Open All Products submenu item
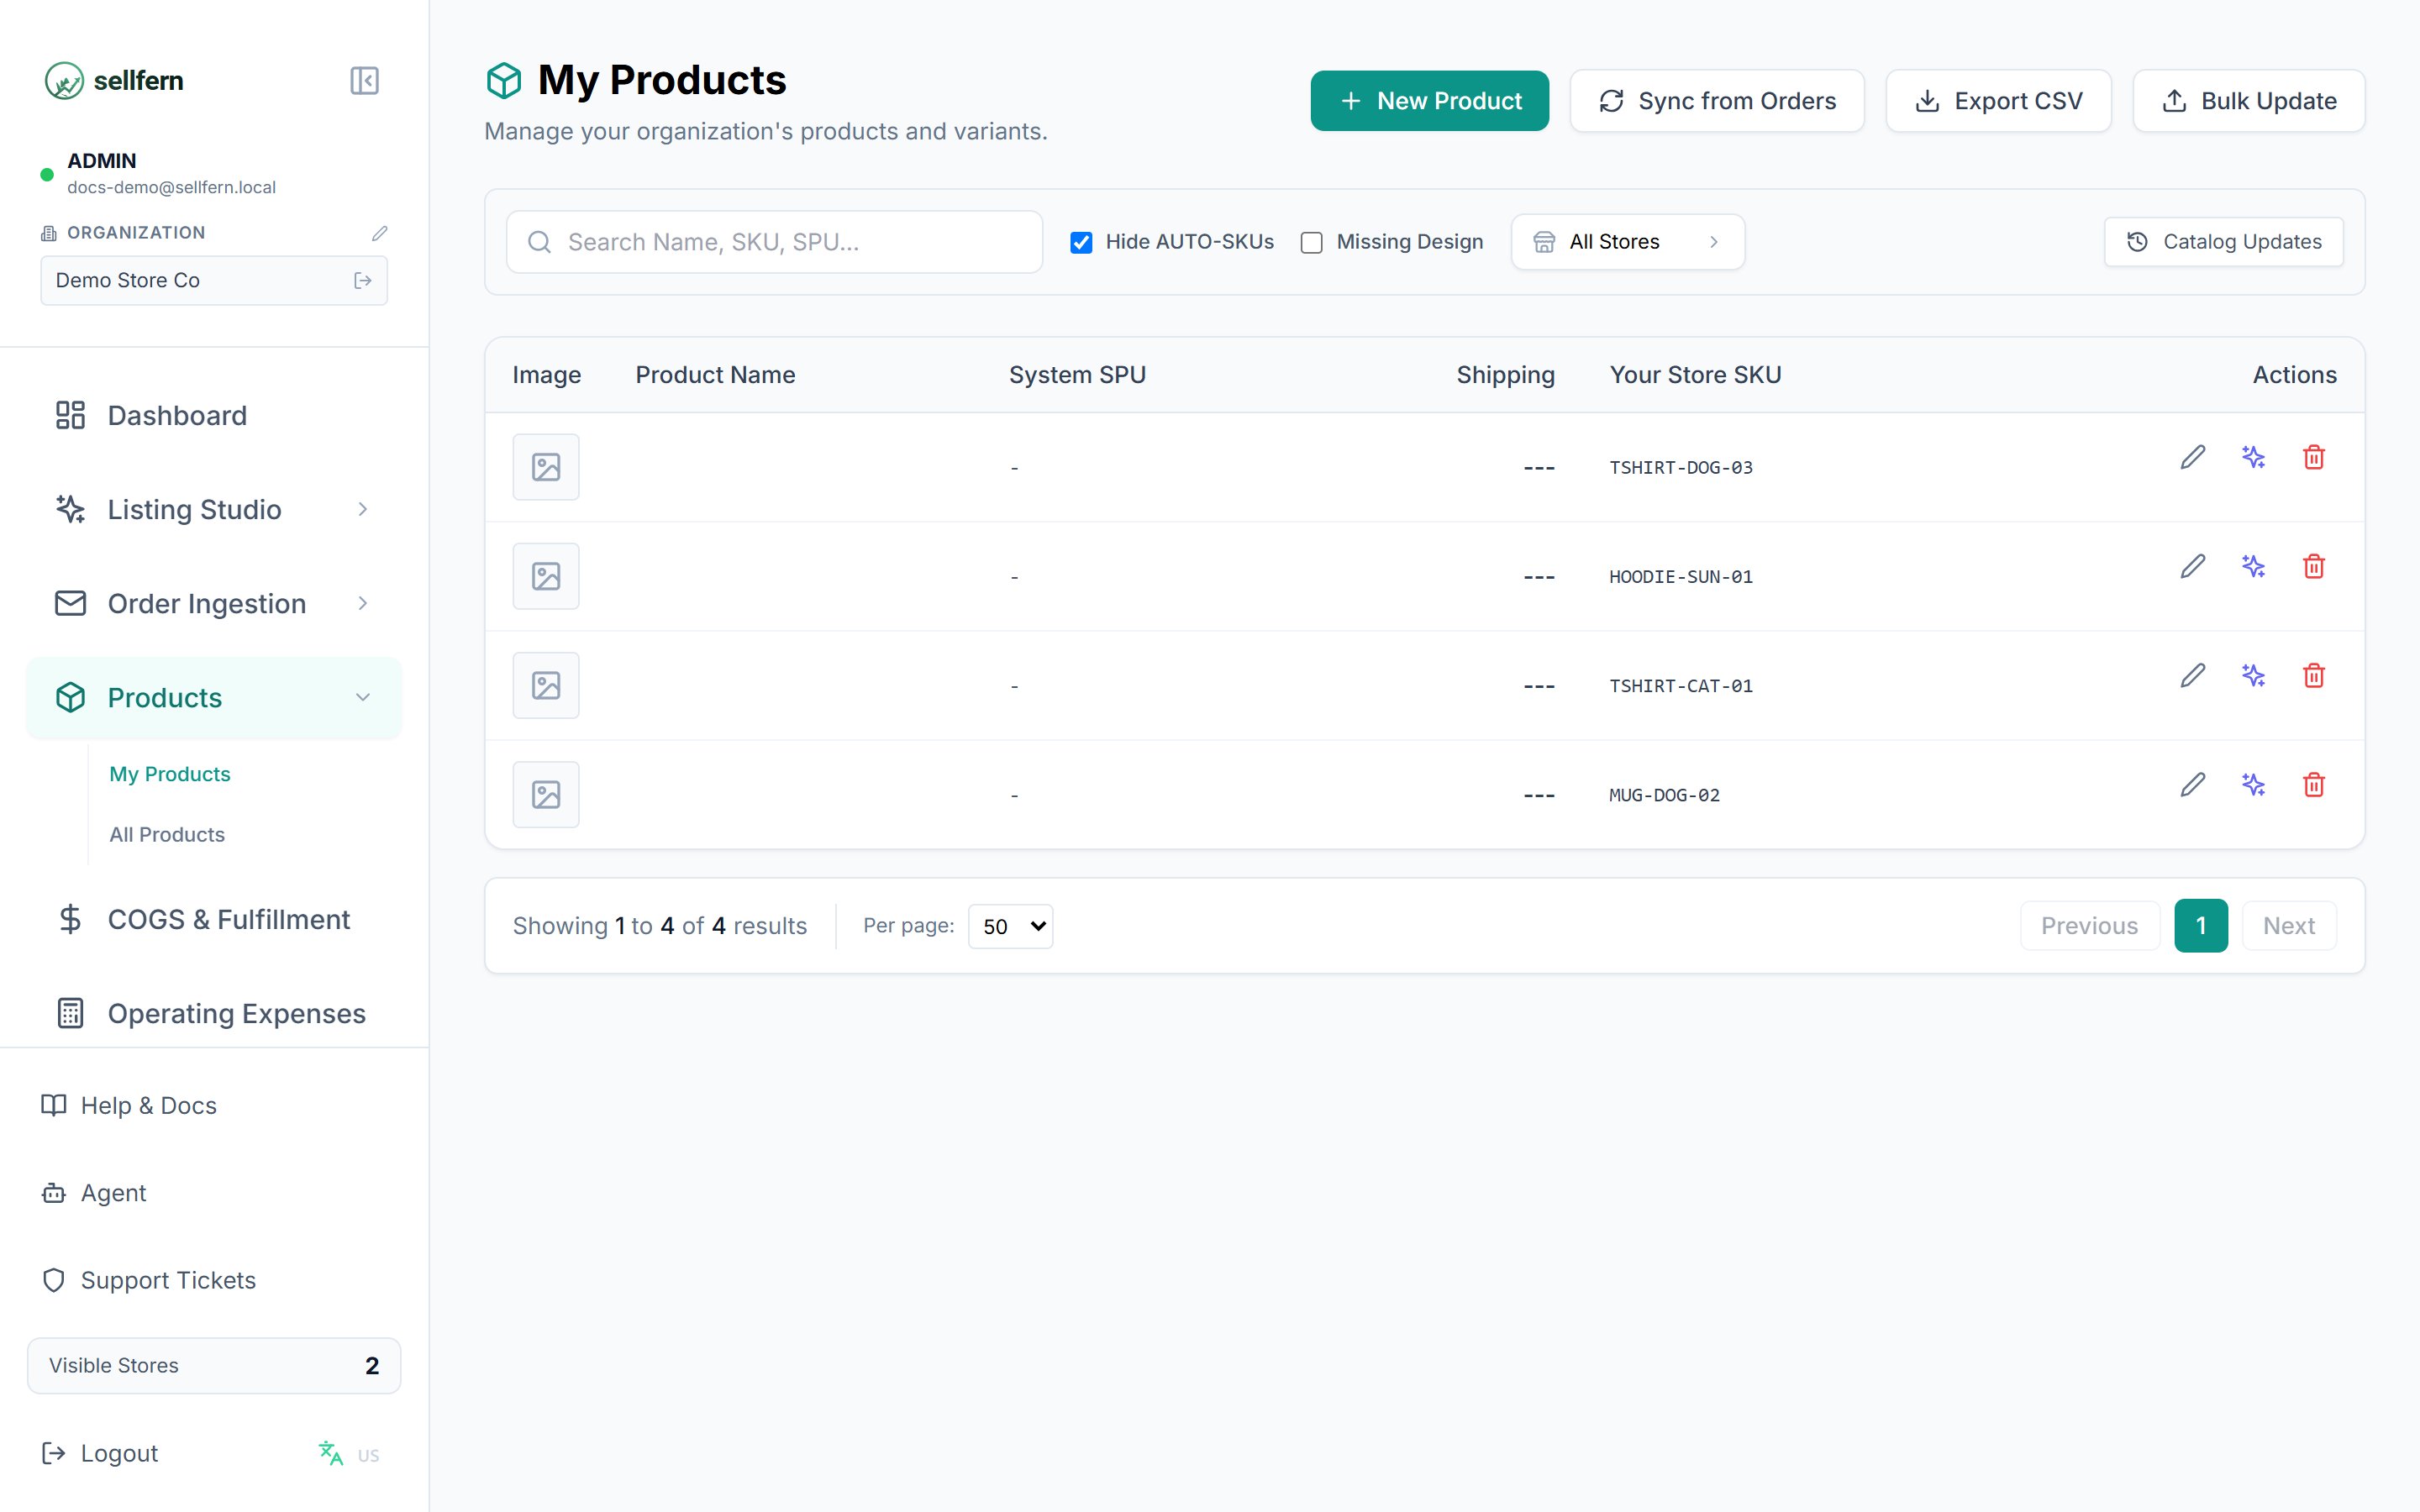This screenshot has width=2420, height=1512. tap(167, 834)
